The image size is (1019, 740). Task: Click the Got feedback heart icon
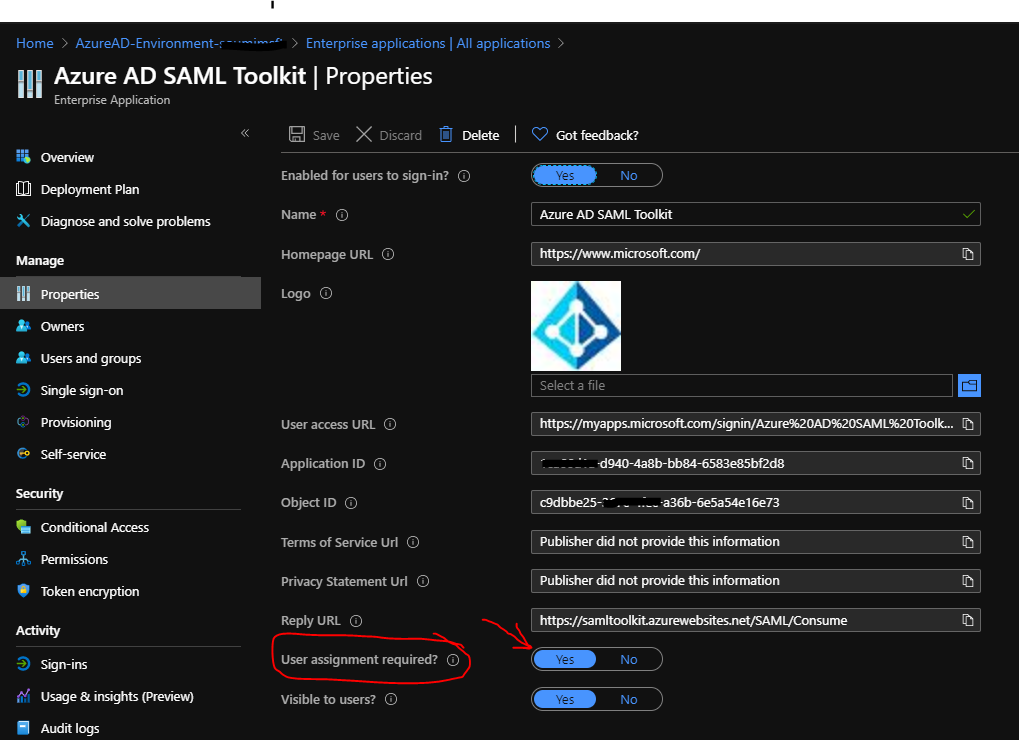tap(540, 134)
